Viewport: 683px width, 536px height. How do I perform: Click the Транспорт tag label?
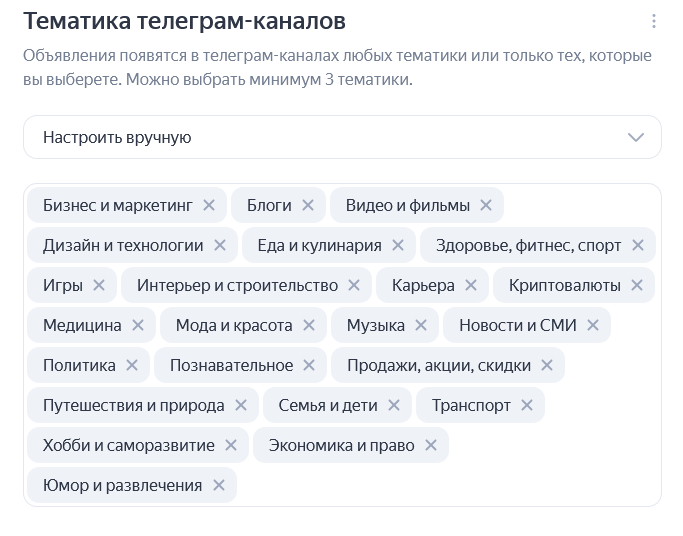point(471,405)
